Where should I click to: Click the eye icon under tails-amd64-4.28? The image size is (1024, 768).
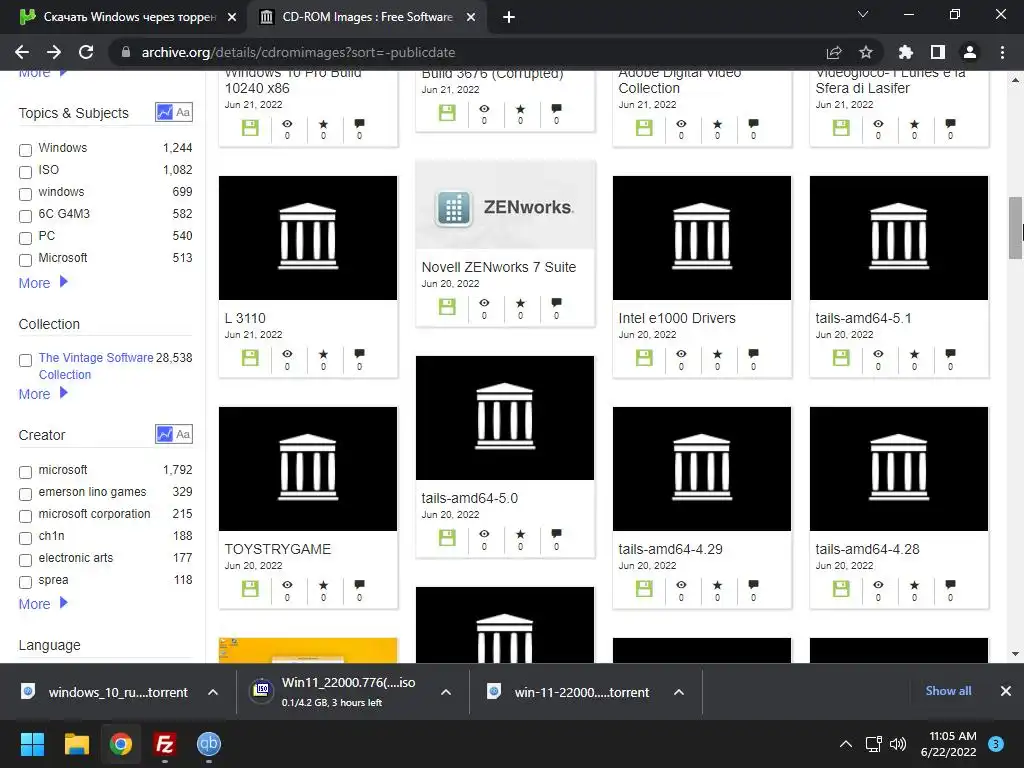[x=878, y=584]
